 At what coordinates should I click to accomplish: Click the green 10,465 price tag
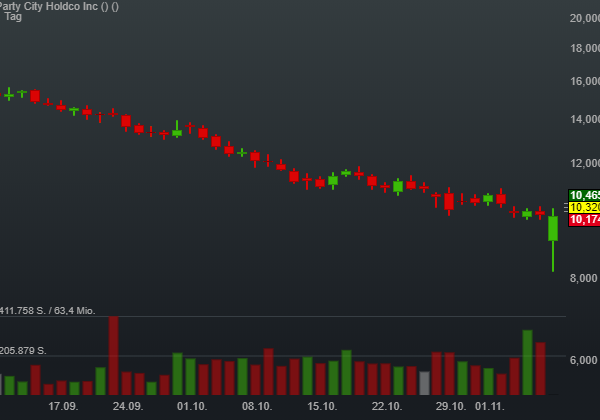click(584, 195)
